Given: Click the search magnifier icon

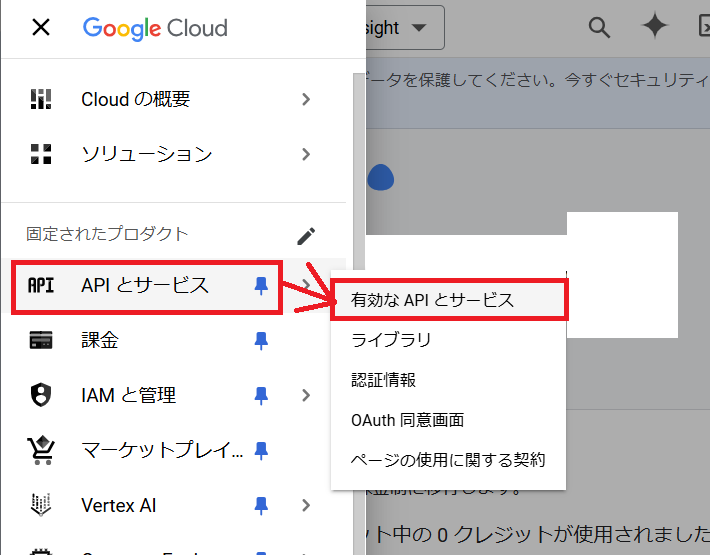Looking at the screenshot, I should 599,27.
